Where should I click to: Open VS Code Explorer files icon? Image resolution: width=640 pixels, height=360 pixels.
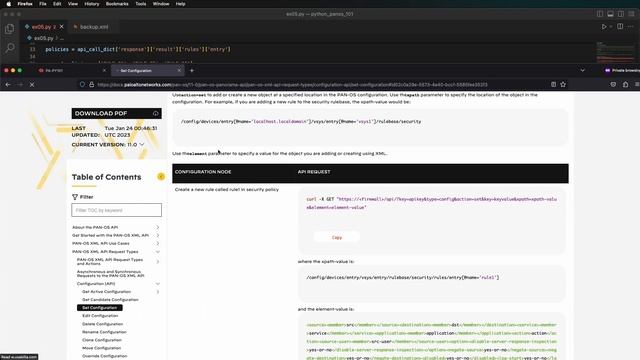click(x=9, y=29)
